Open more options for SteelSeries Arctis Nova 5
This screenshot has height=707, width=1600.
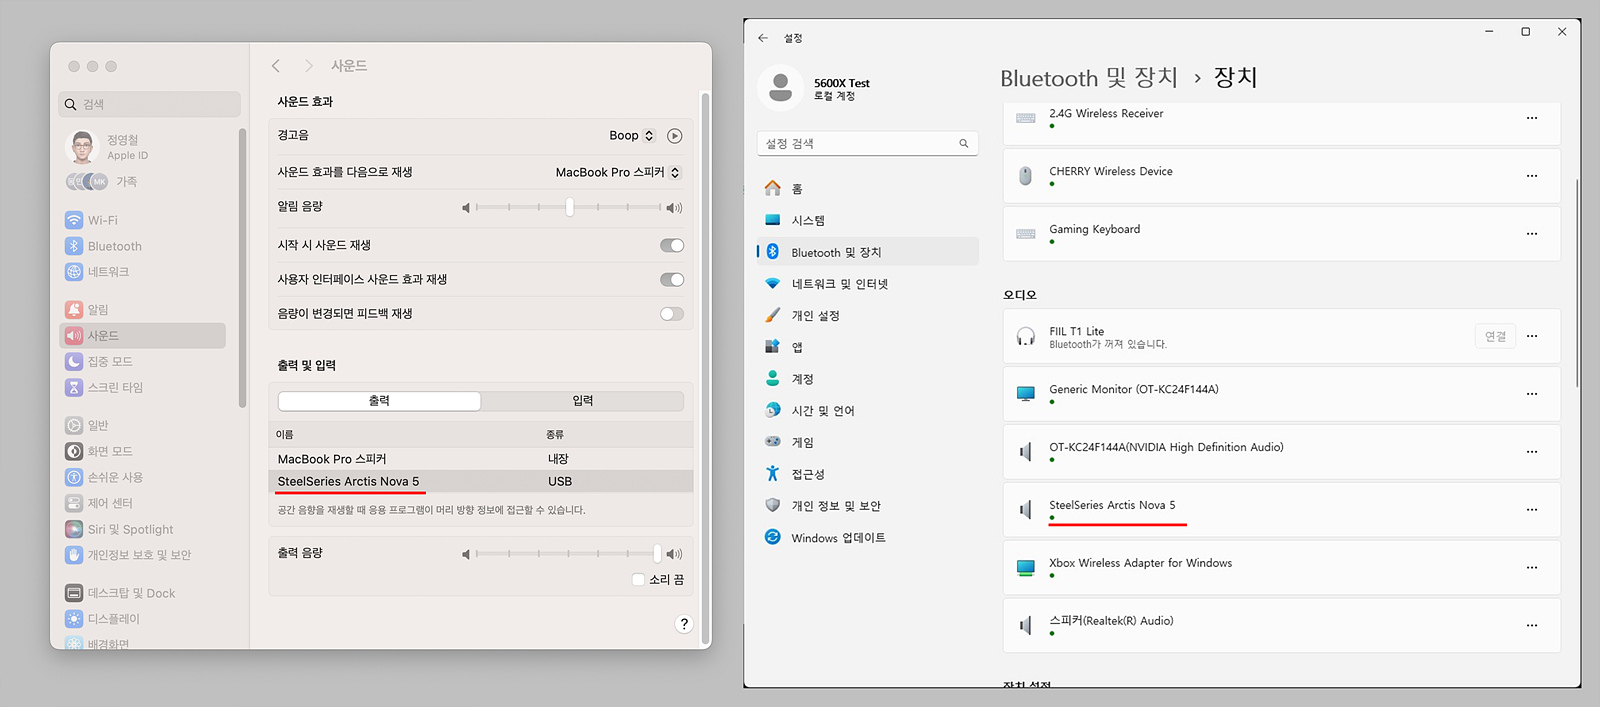coord(1532,510)
